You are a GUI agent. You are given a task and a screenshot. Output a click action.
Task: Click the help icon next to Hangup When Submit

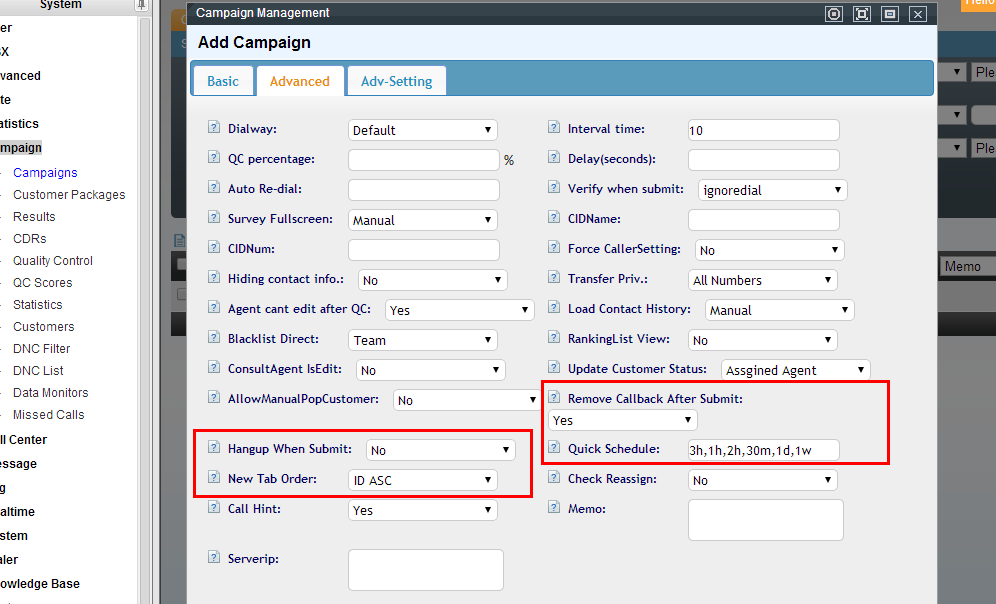pos(214,448)
